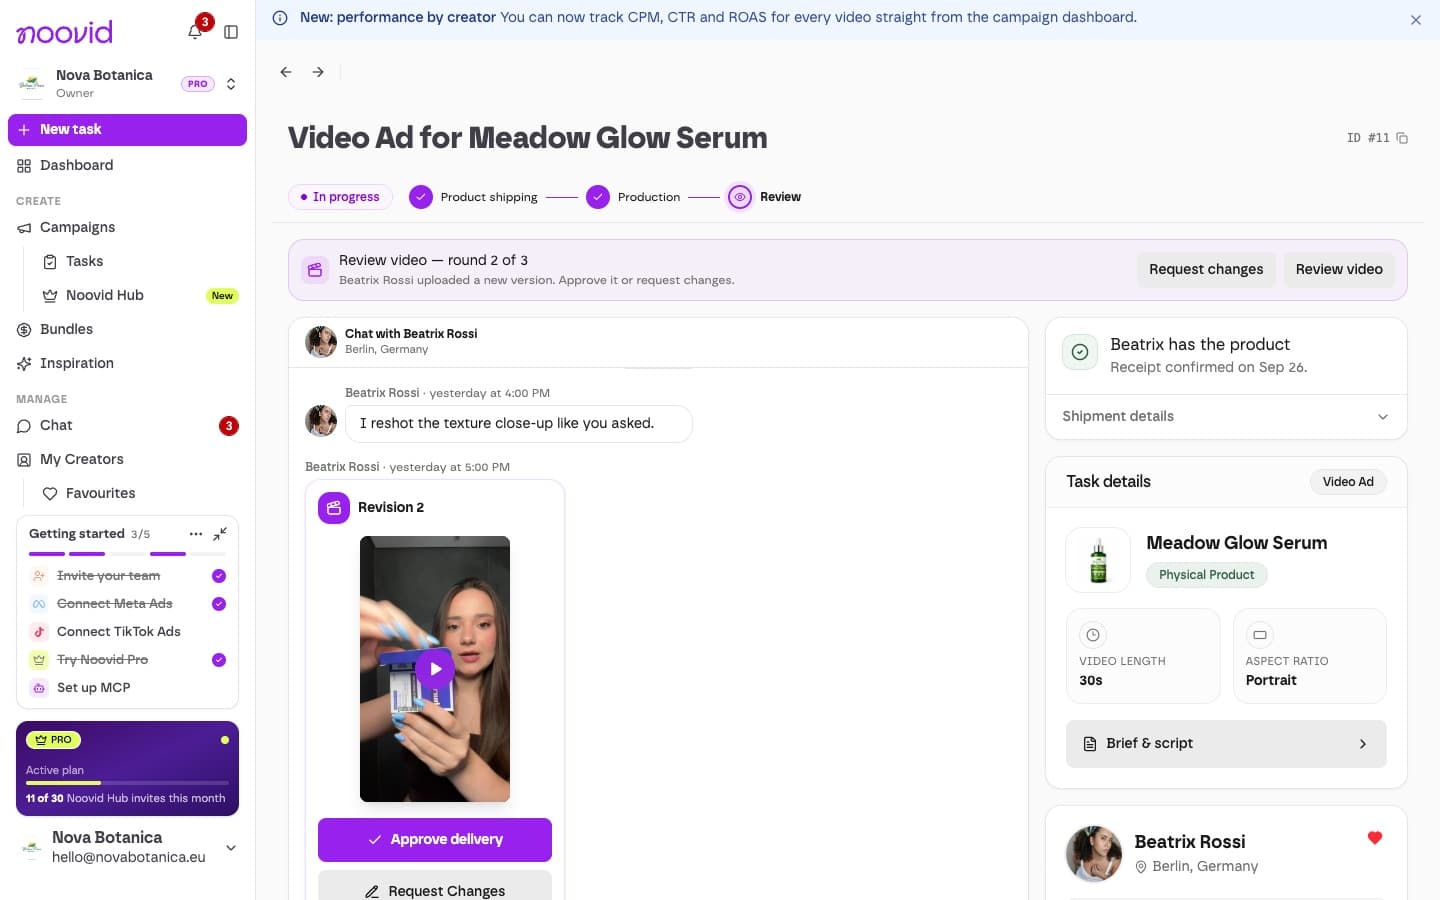Click the info icon in the banner

[x=280, y=18]
